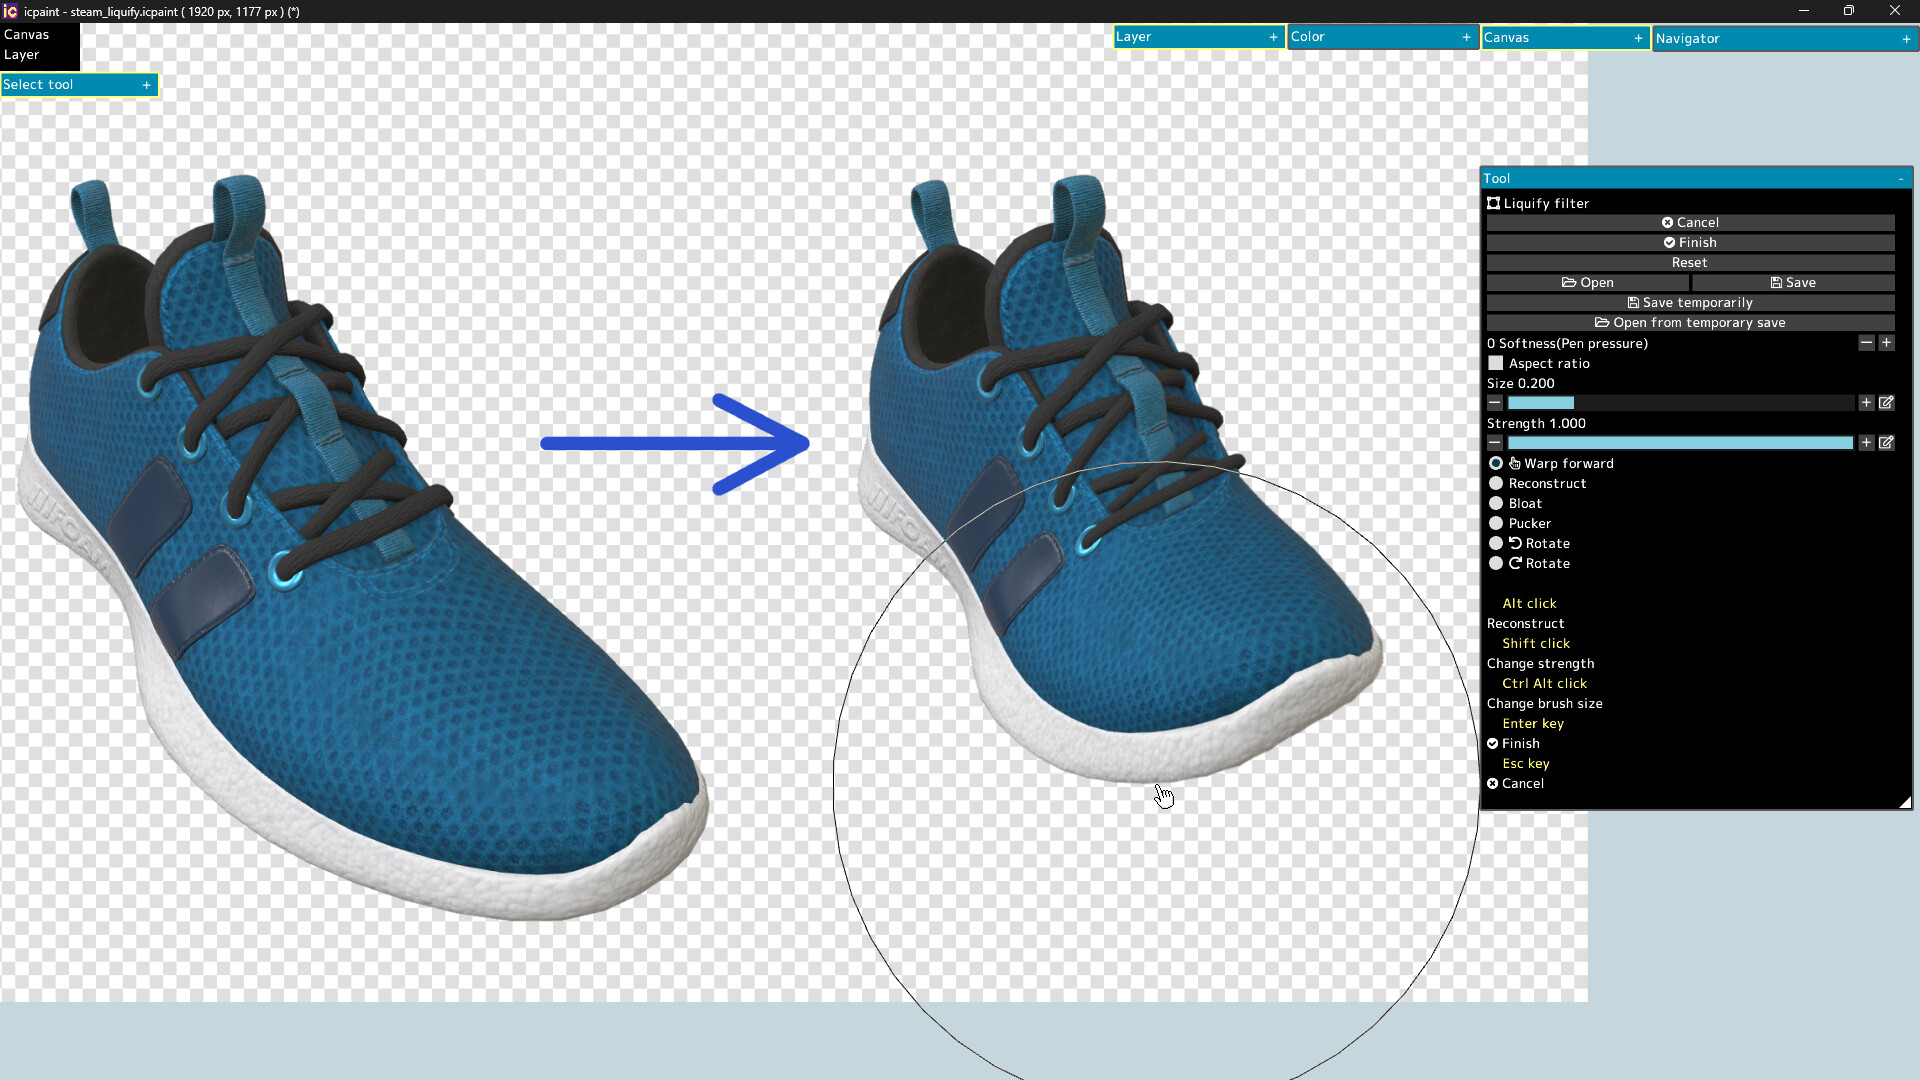The height and width of the screenshot is (1080, 1920).
Task: Open the Canvas menu at top left
Action: (x=26, y=34)
